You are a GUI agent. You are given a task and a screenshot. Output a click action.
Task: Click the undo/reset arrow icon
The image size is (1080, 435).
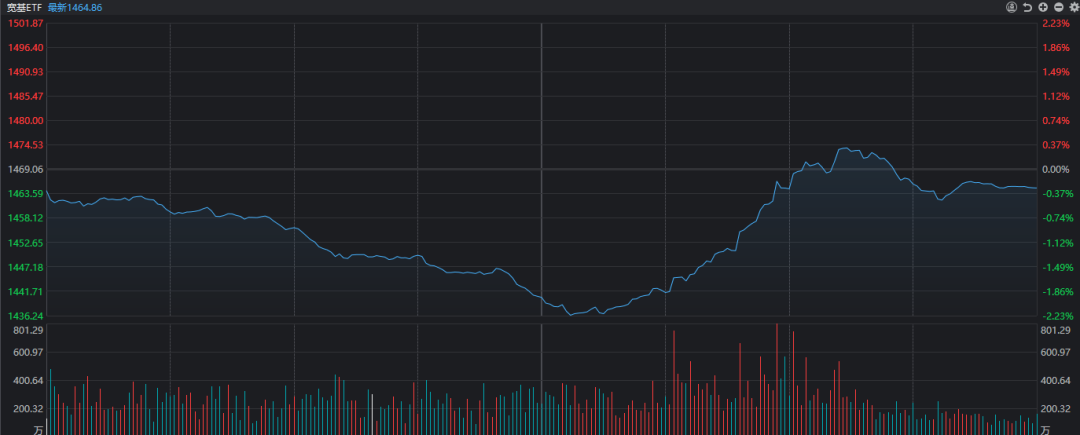[x=1027, y=7]
